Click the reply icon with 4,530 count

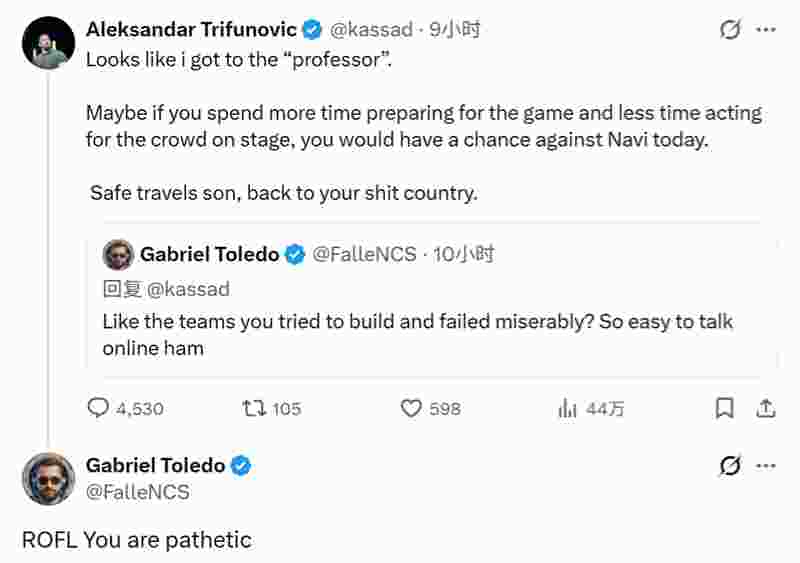point(99,408)
